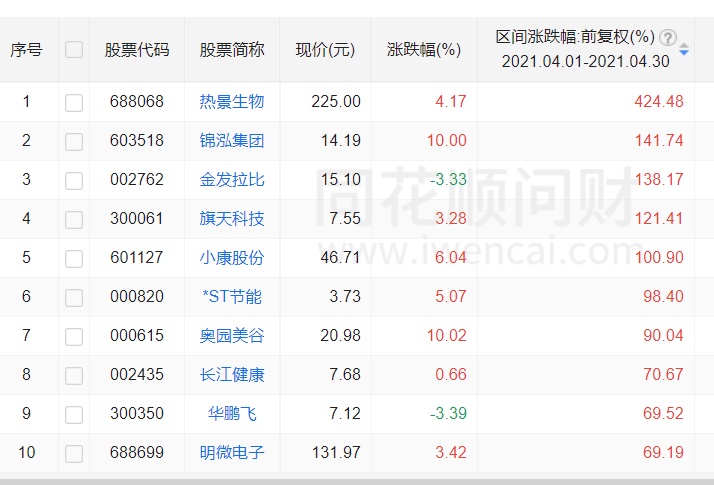
Task: Open the 长江健康 stock link
Action: click(232, 375)
